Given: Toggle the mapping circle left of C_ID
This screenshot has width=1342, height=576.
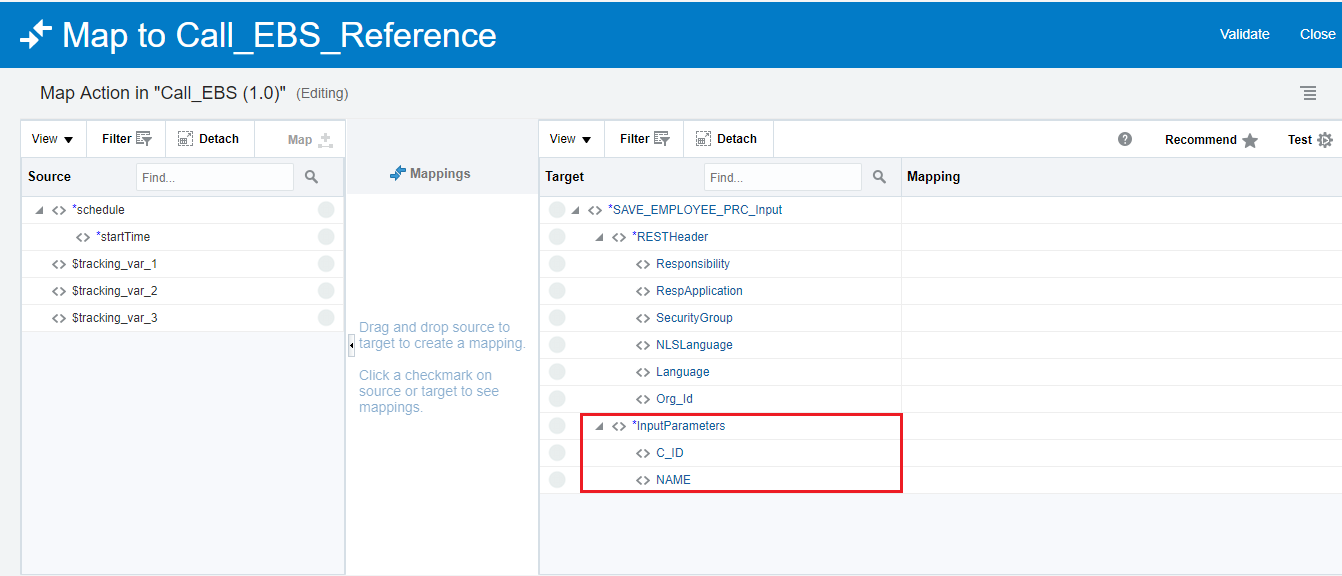Looking at the screenshot, I should (557, 453).
